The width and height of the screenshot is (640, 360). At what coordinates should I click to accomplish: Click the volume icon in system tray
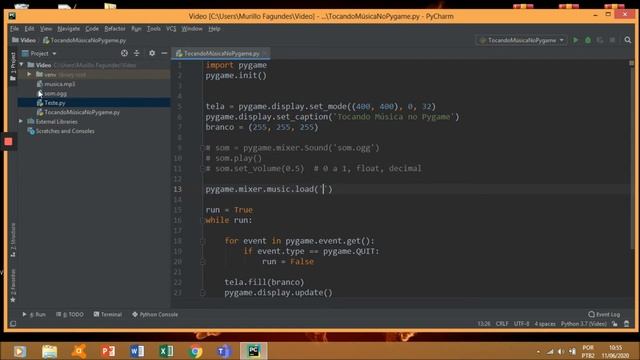point(561,351)
